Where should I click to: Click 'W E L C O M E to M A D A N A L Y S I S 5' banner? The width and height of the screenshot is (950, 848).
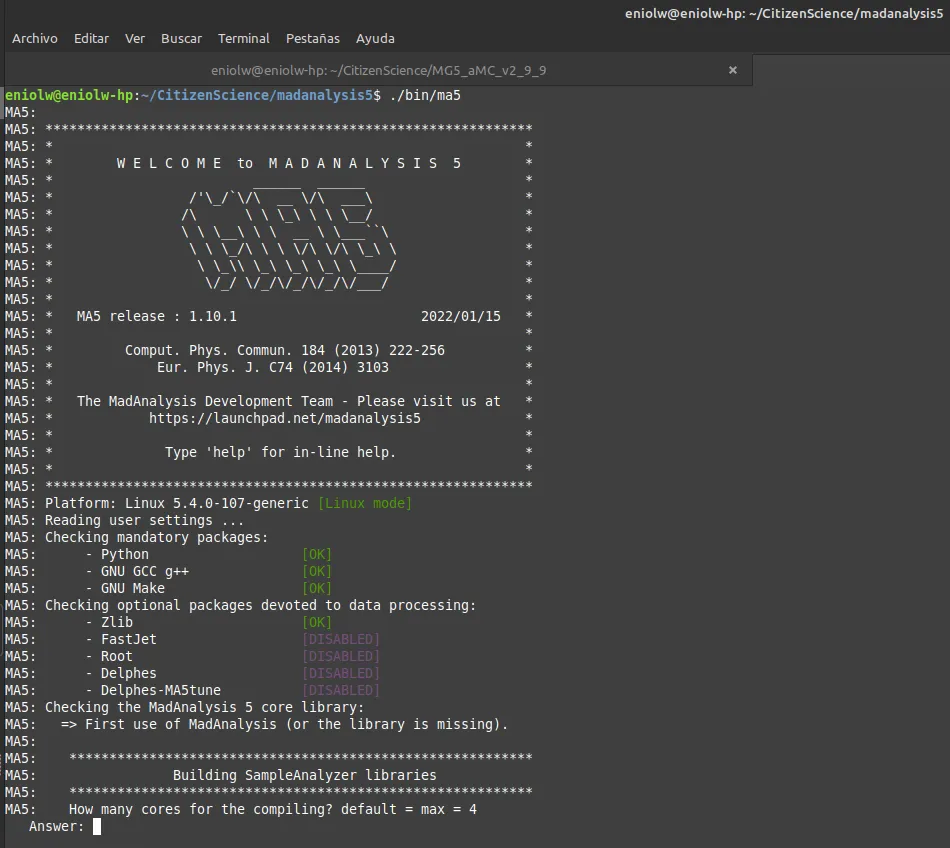tap(289, 164)
